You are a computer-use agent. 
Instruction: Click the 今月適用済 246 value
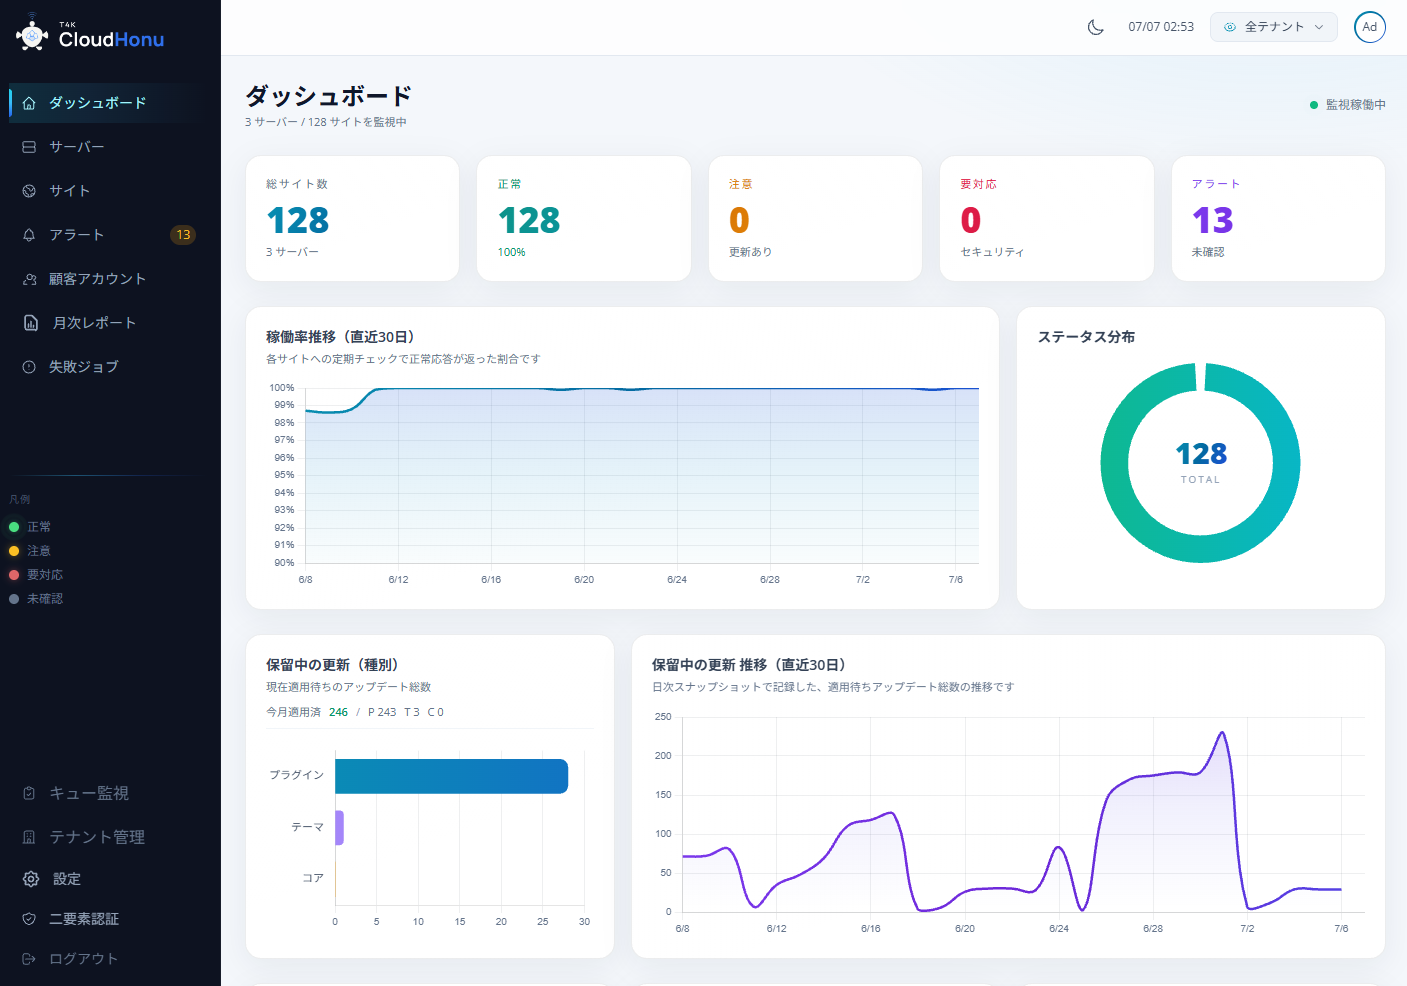(338, 712)
